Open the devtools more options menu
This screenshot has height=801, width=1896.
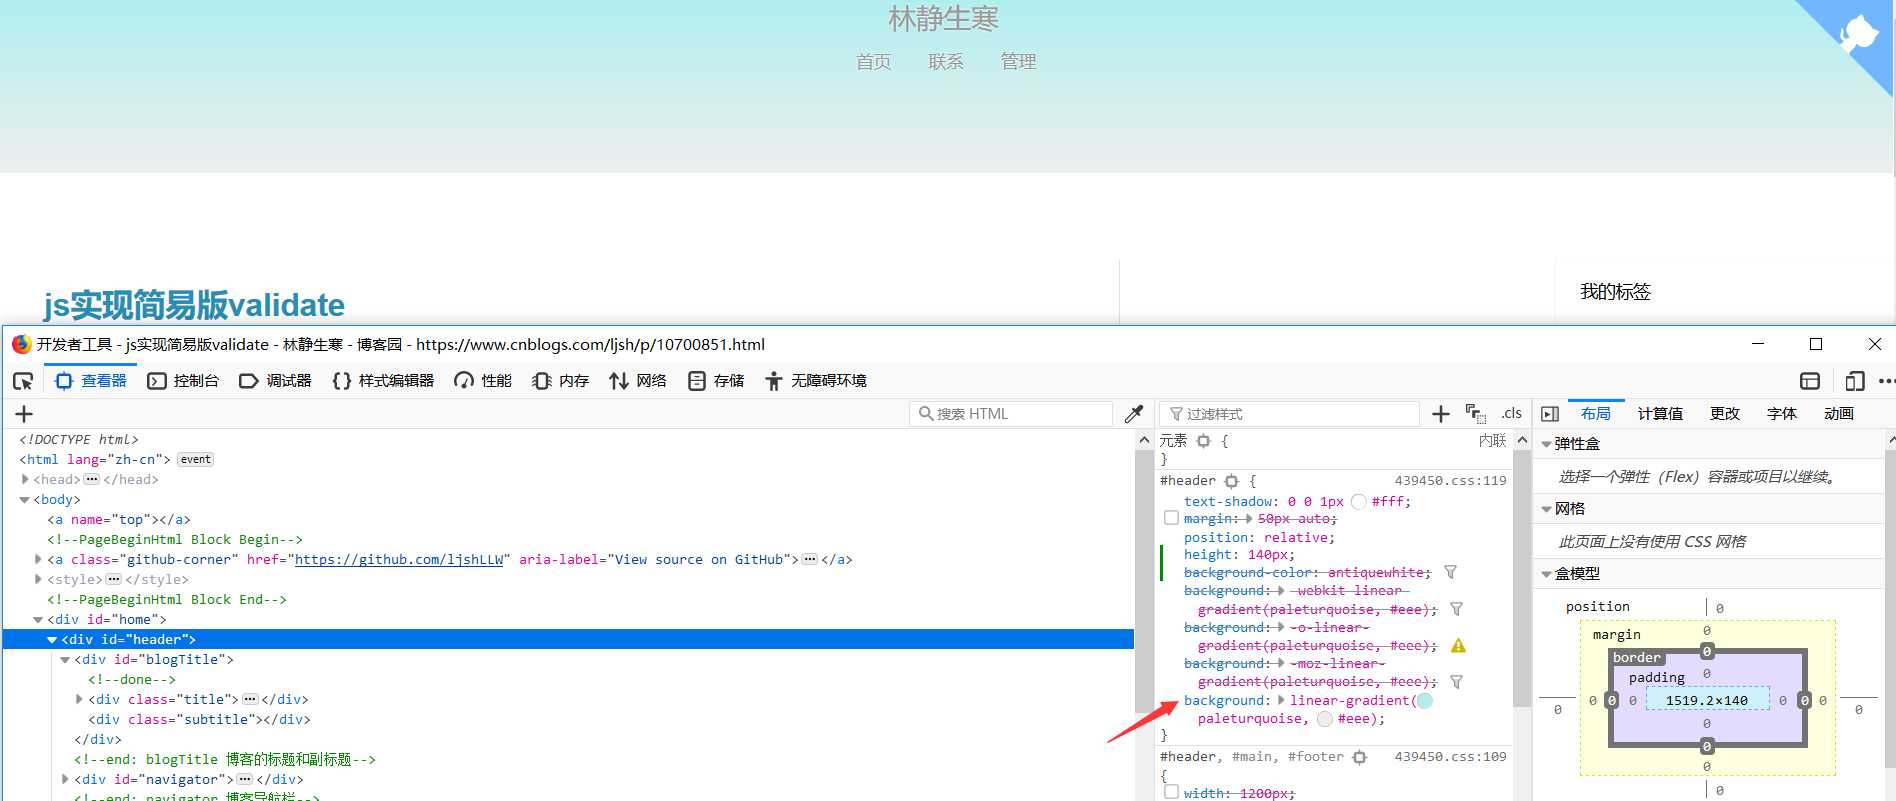click(x=1886, y=381)
